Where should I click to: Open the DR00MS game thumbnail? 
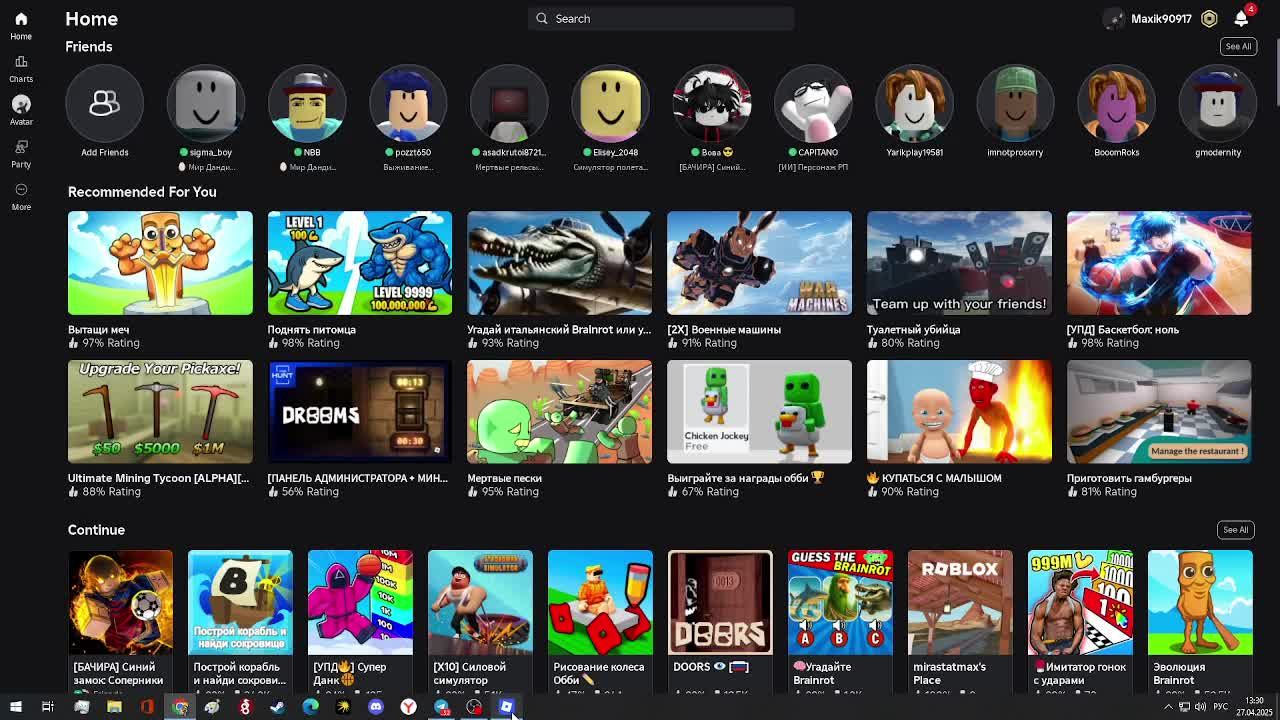(x=360, y=412)
